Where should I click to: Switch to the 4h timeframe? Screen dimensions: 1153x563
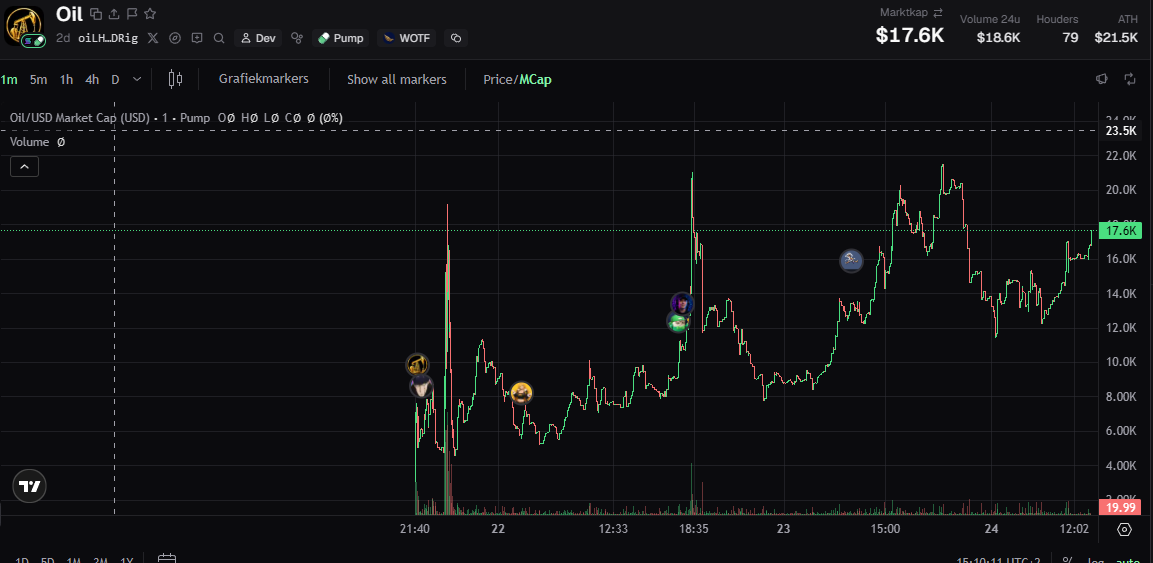pyautogui.click(x=92, y=79)
